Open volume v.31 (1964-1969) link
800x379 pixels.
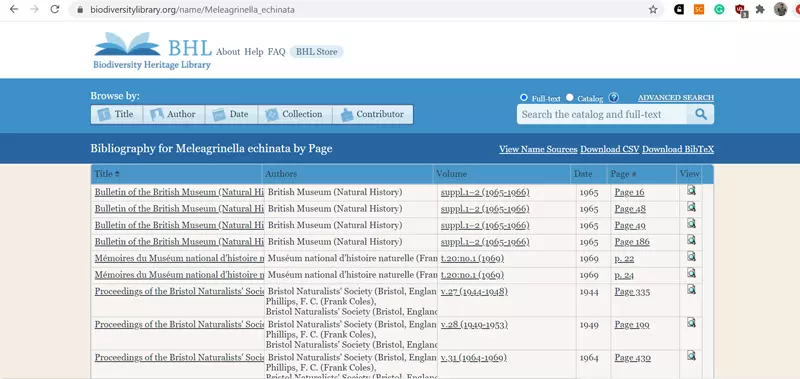tap(473, 358)
